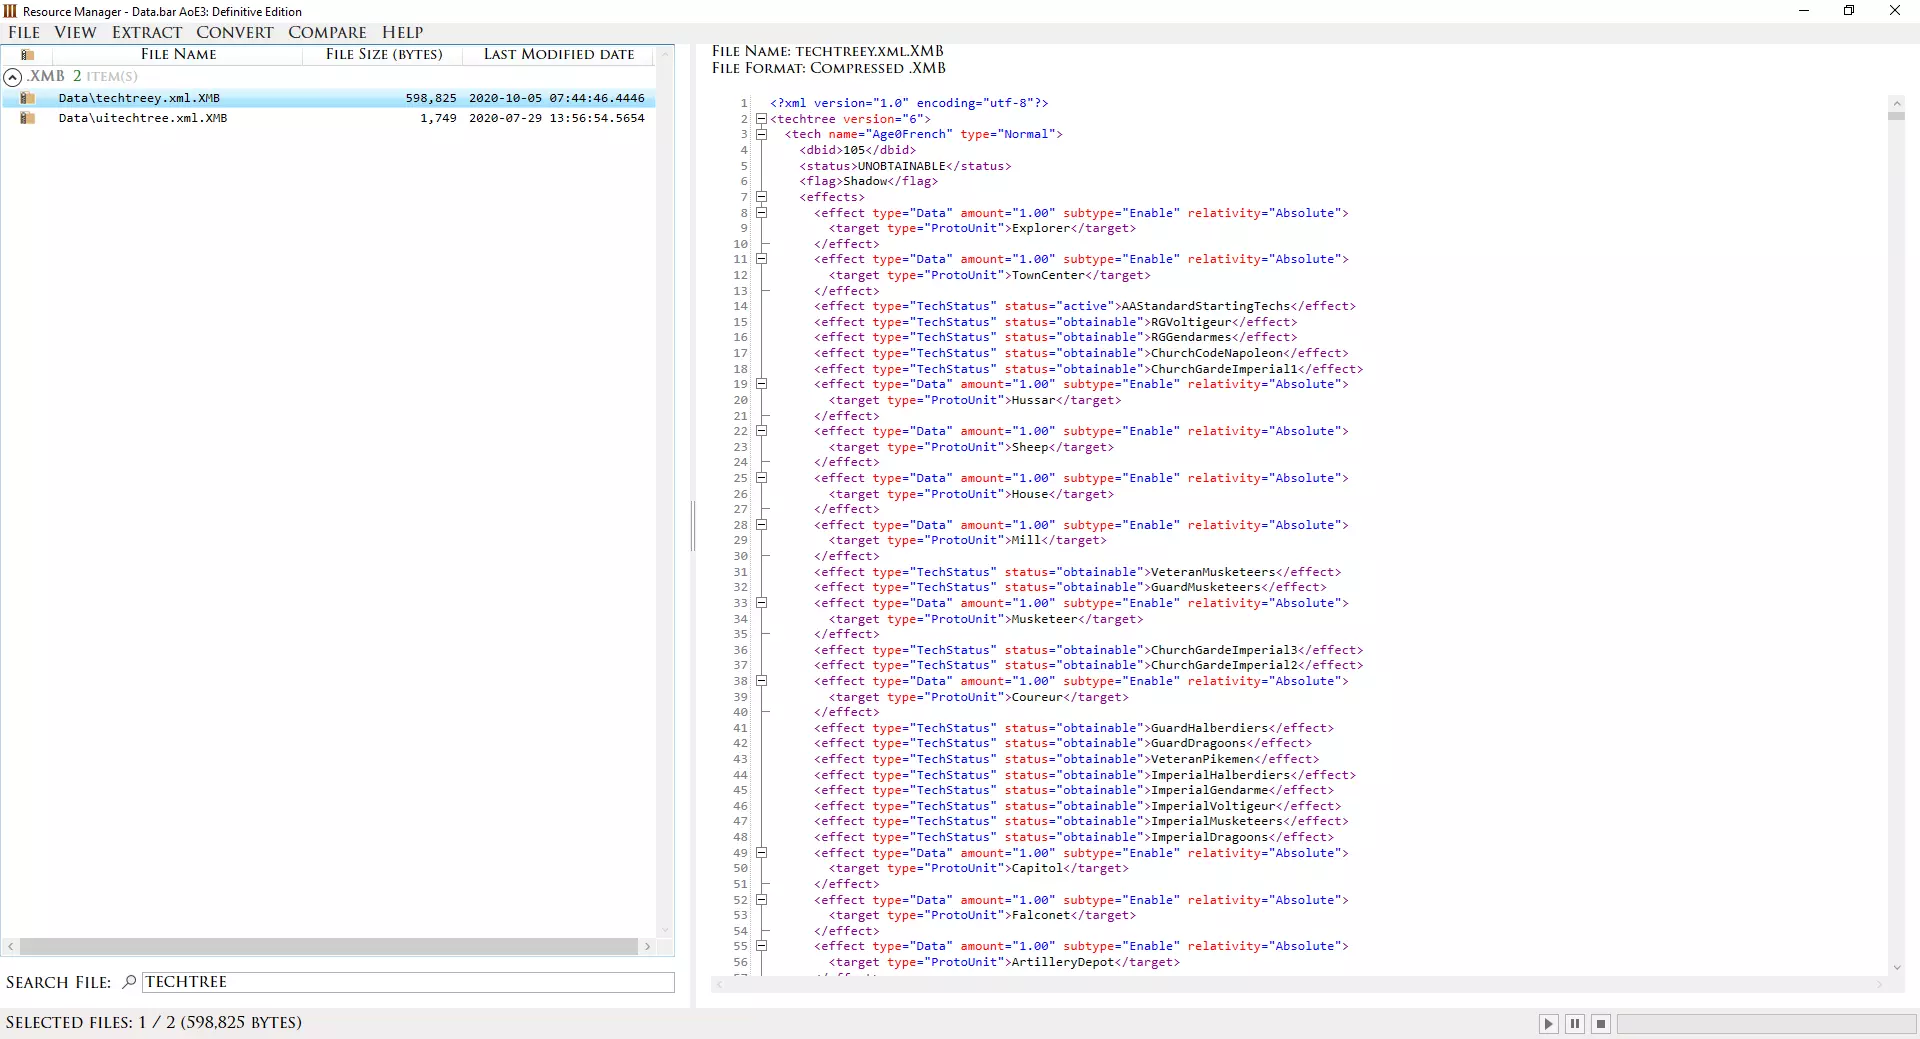1920x1039 pixels.
Task: Collapse the techtree node on line 2
Action: (761, 119)
